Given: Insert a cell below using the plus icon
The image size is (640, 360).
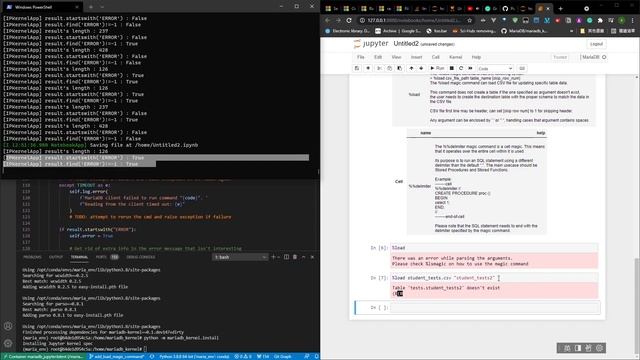Looking at the screenshot, I should [x=368, y=68].
